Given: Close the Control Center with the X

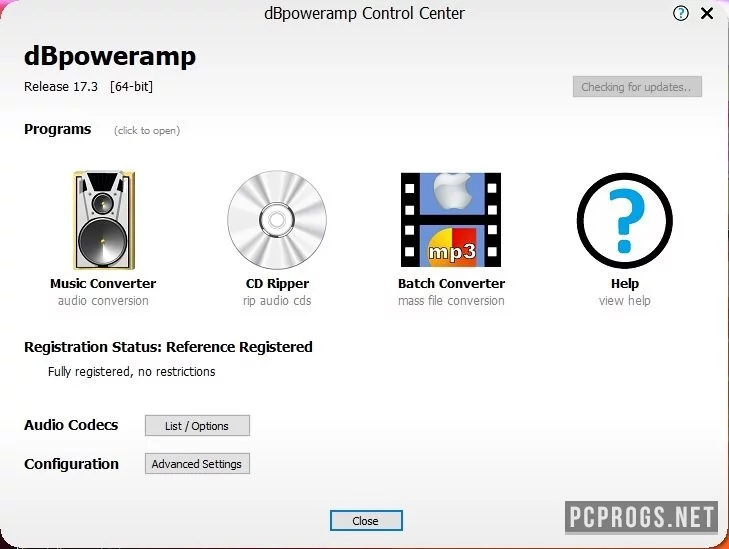Looking at the screenshot, I should (707, 13).
